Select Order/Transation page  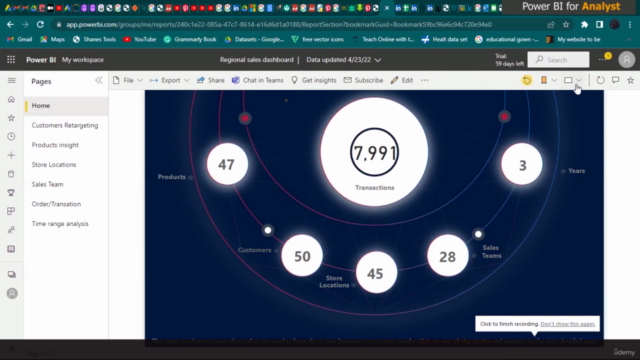[x=66, y=204]
